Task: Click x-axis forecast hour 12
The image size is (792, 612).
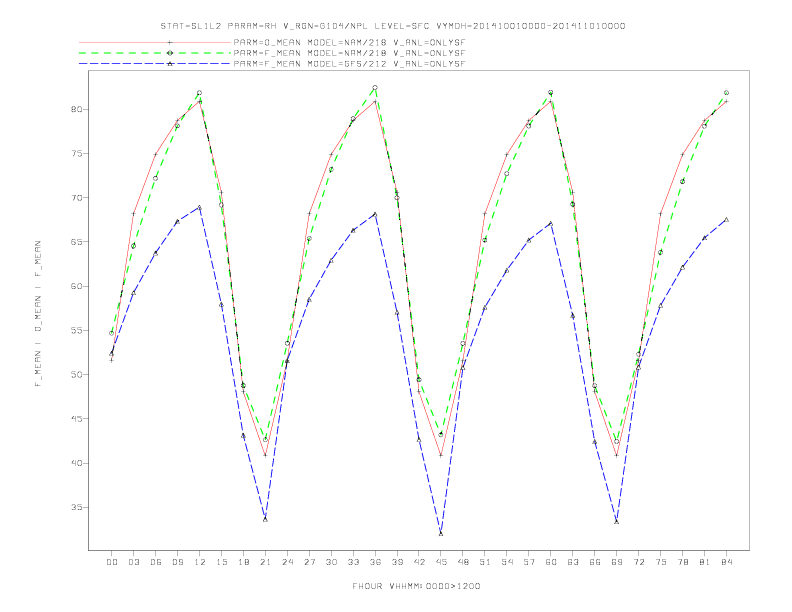Action: tap(200, 562)
